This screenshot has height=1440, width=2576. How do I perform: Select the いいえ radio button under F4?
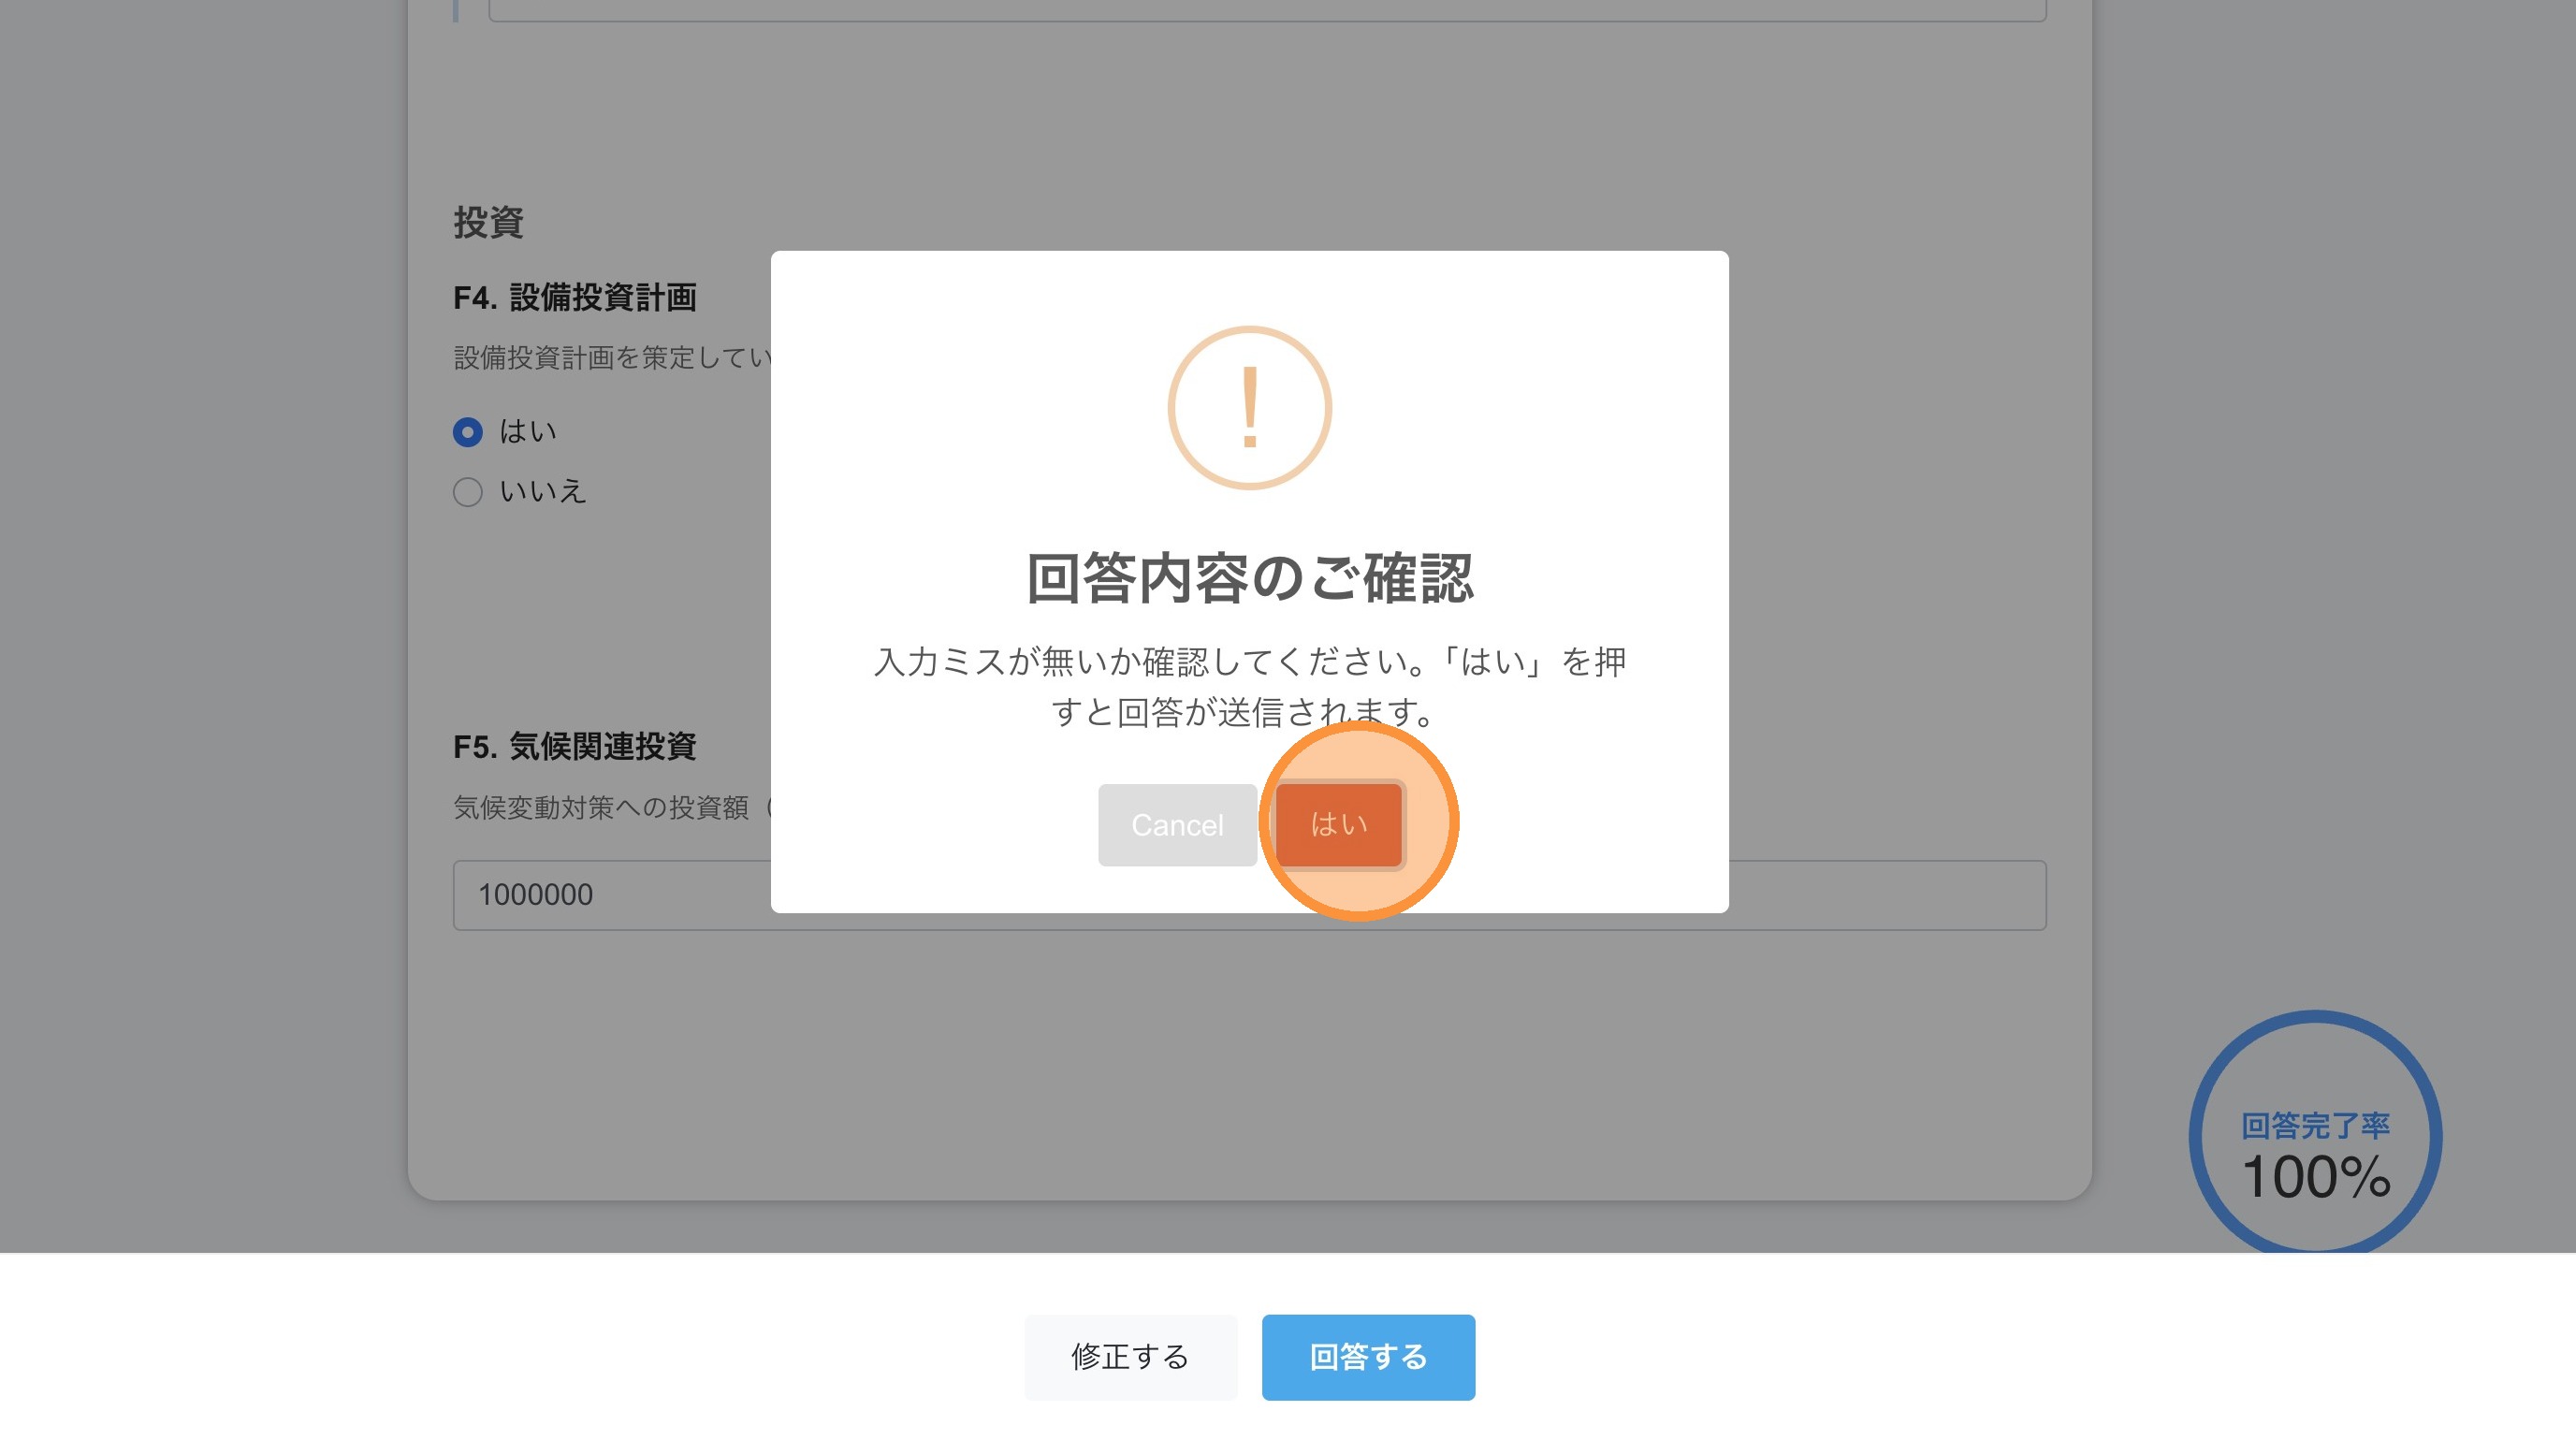[467, 492]
